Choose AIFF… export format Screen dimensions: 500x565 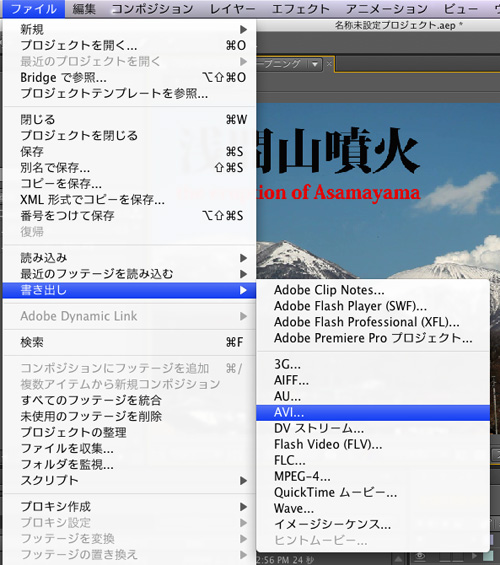373,380
